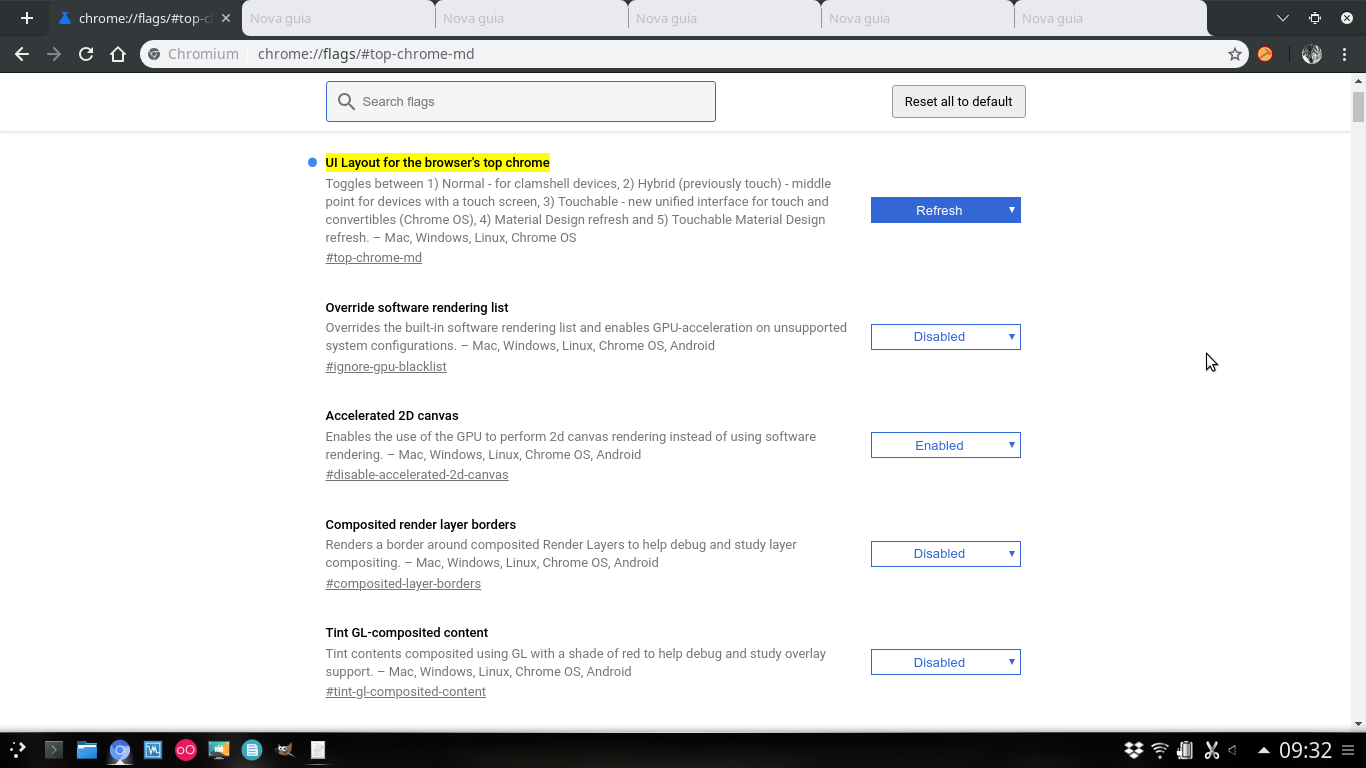The image size is (1366, 768).
Task: Click the back navigation arrow
Action: (x=22, y=54)
